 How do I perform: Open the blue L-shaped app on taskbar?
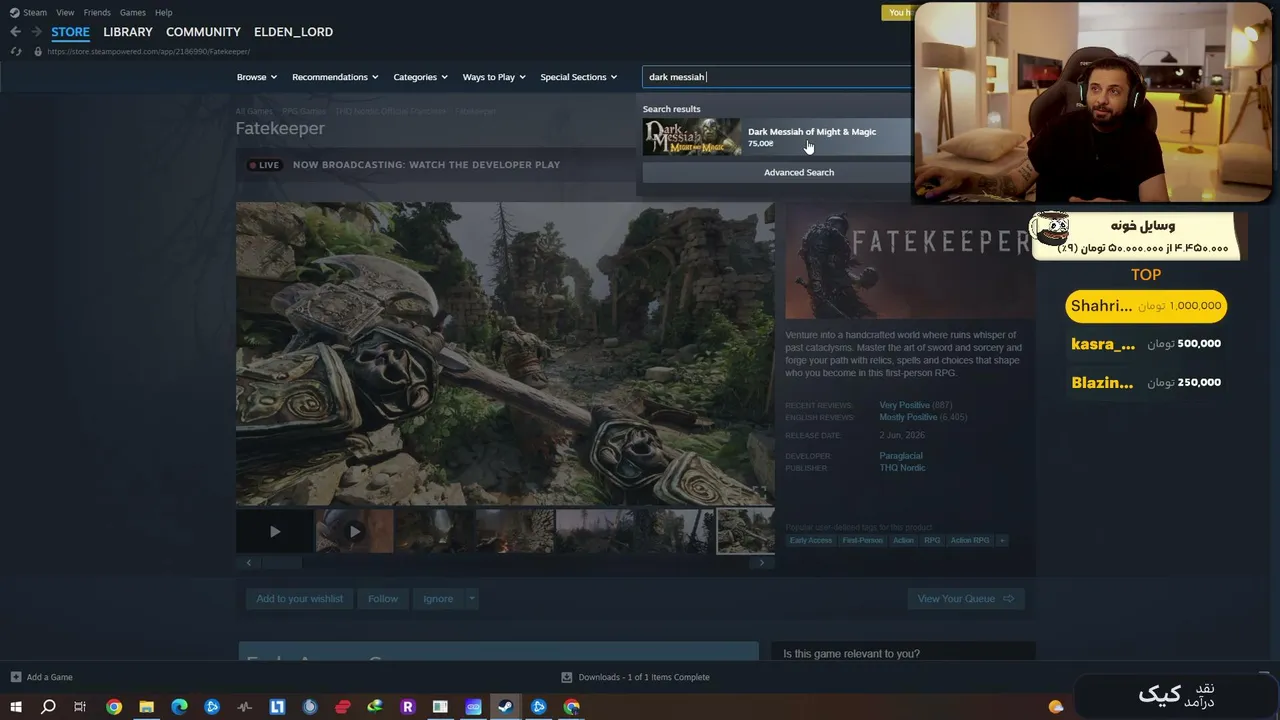point(277,707)
